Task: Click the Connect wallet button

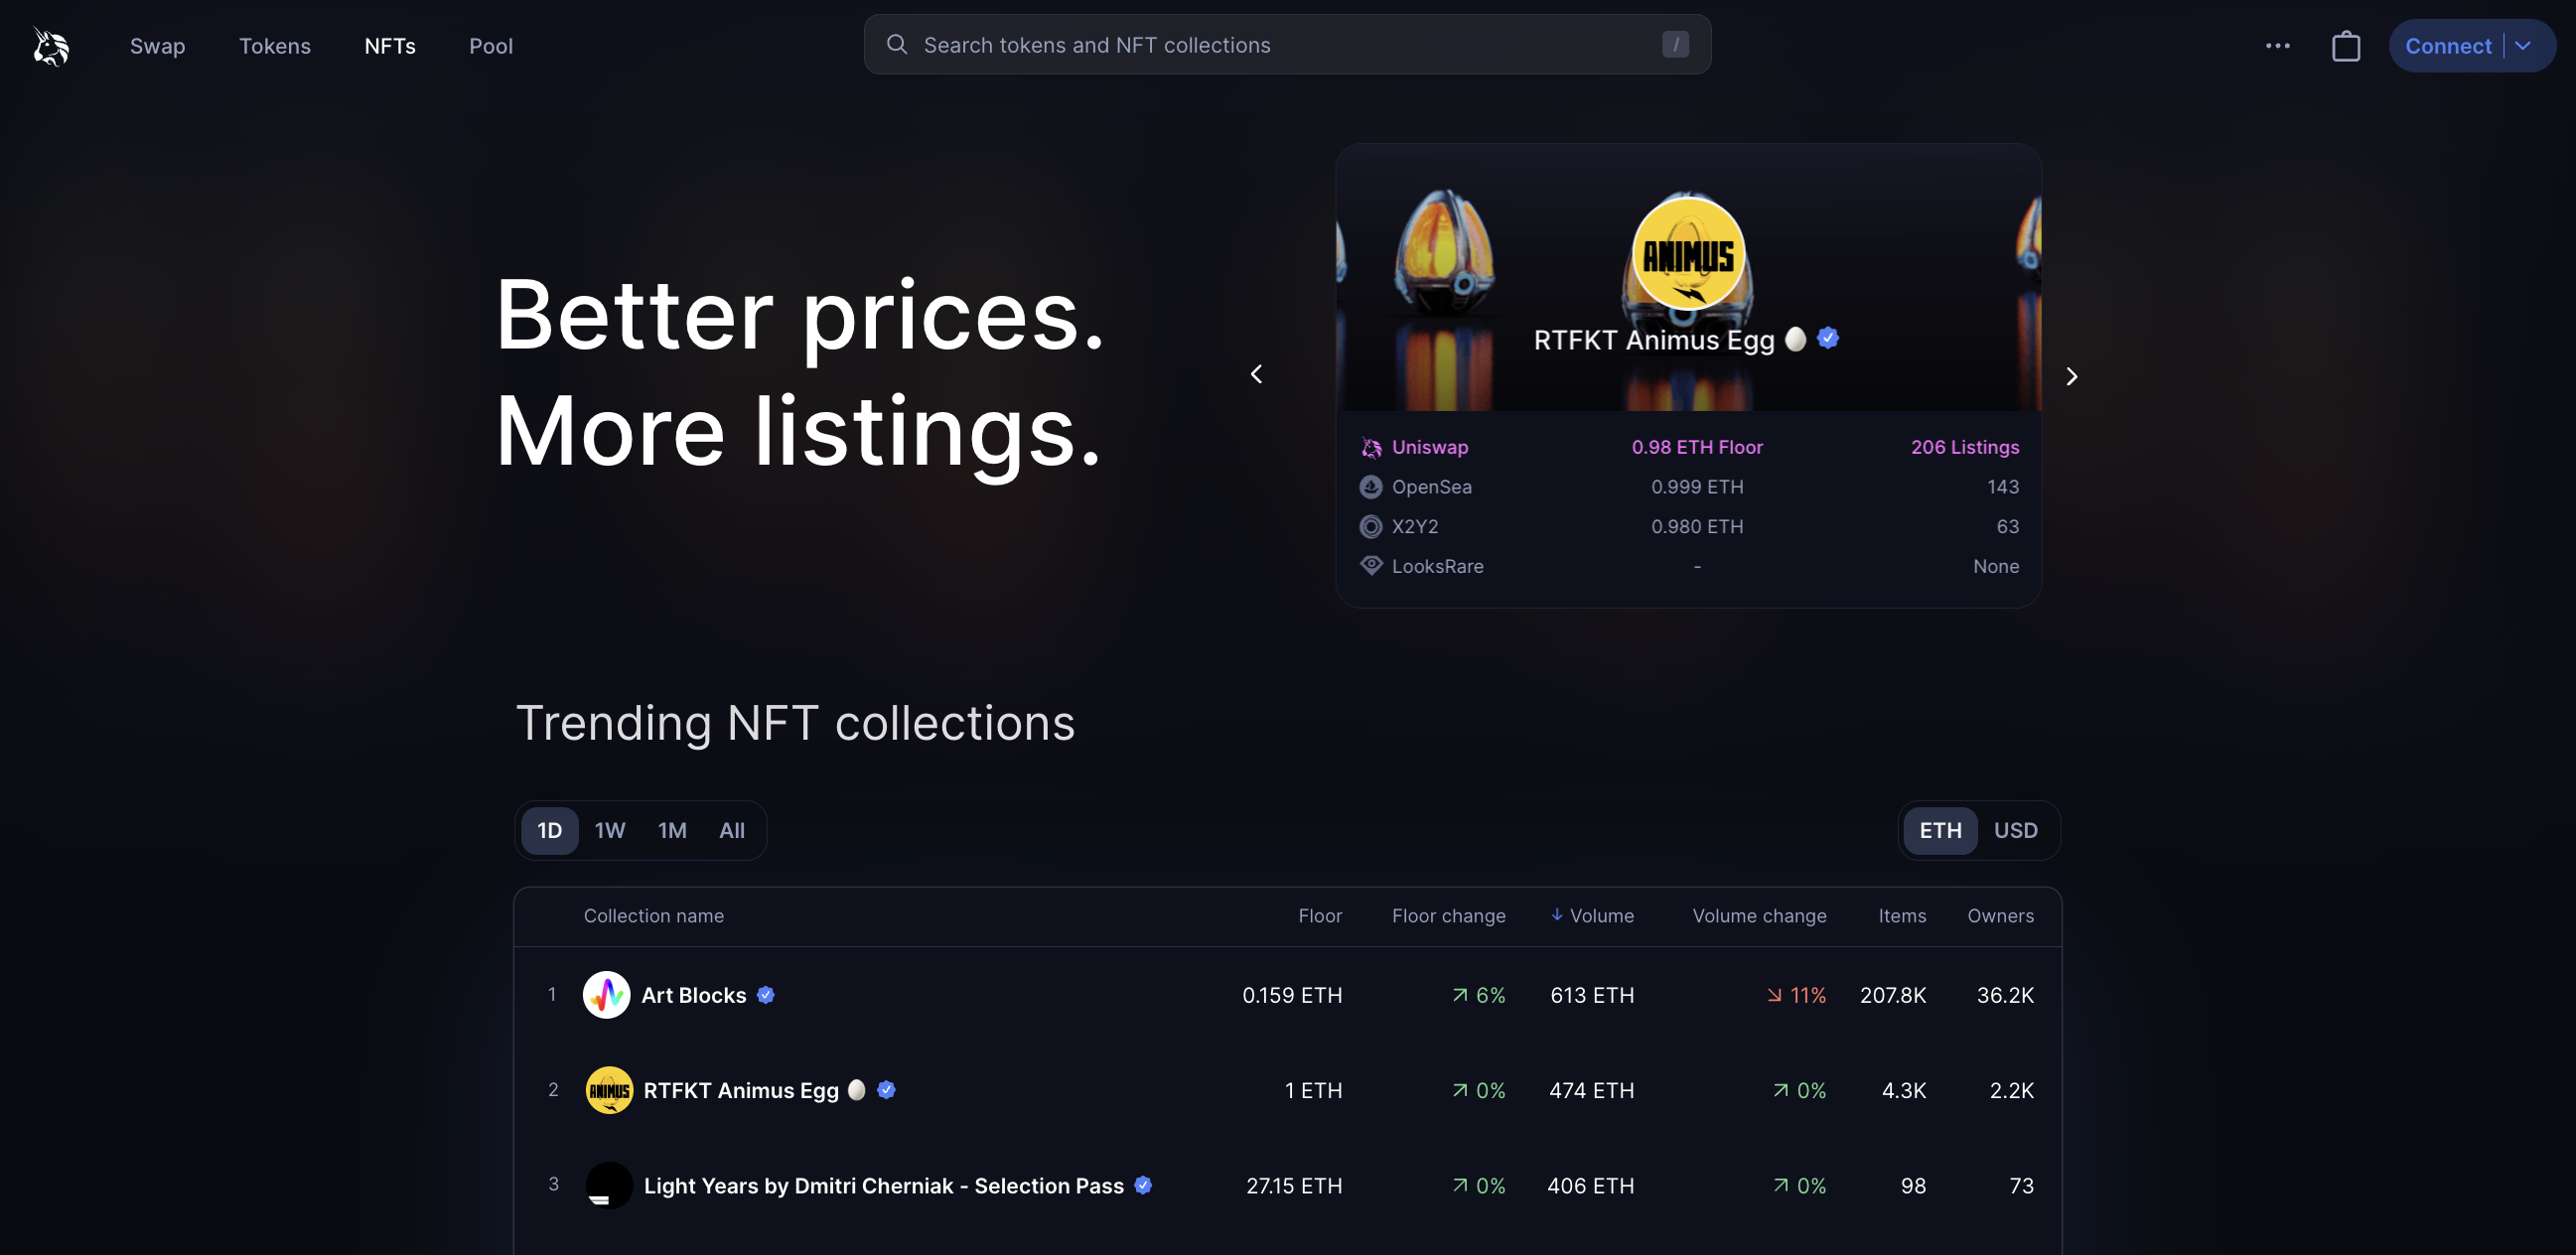Action: tap(2447, 46)
